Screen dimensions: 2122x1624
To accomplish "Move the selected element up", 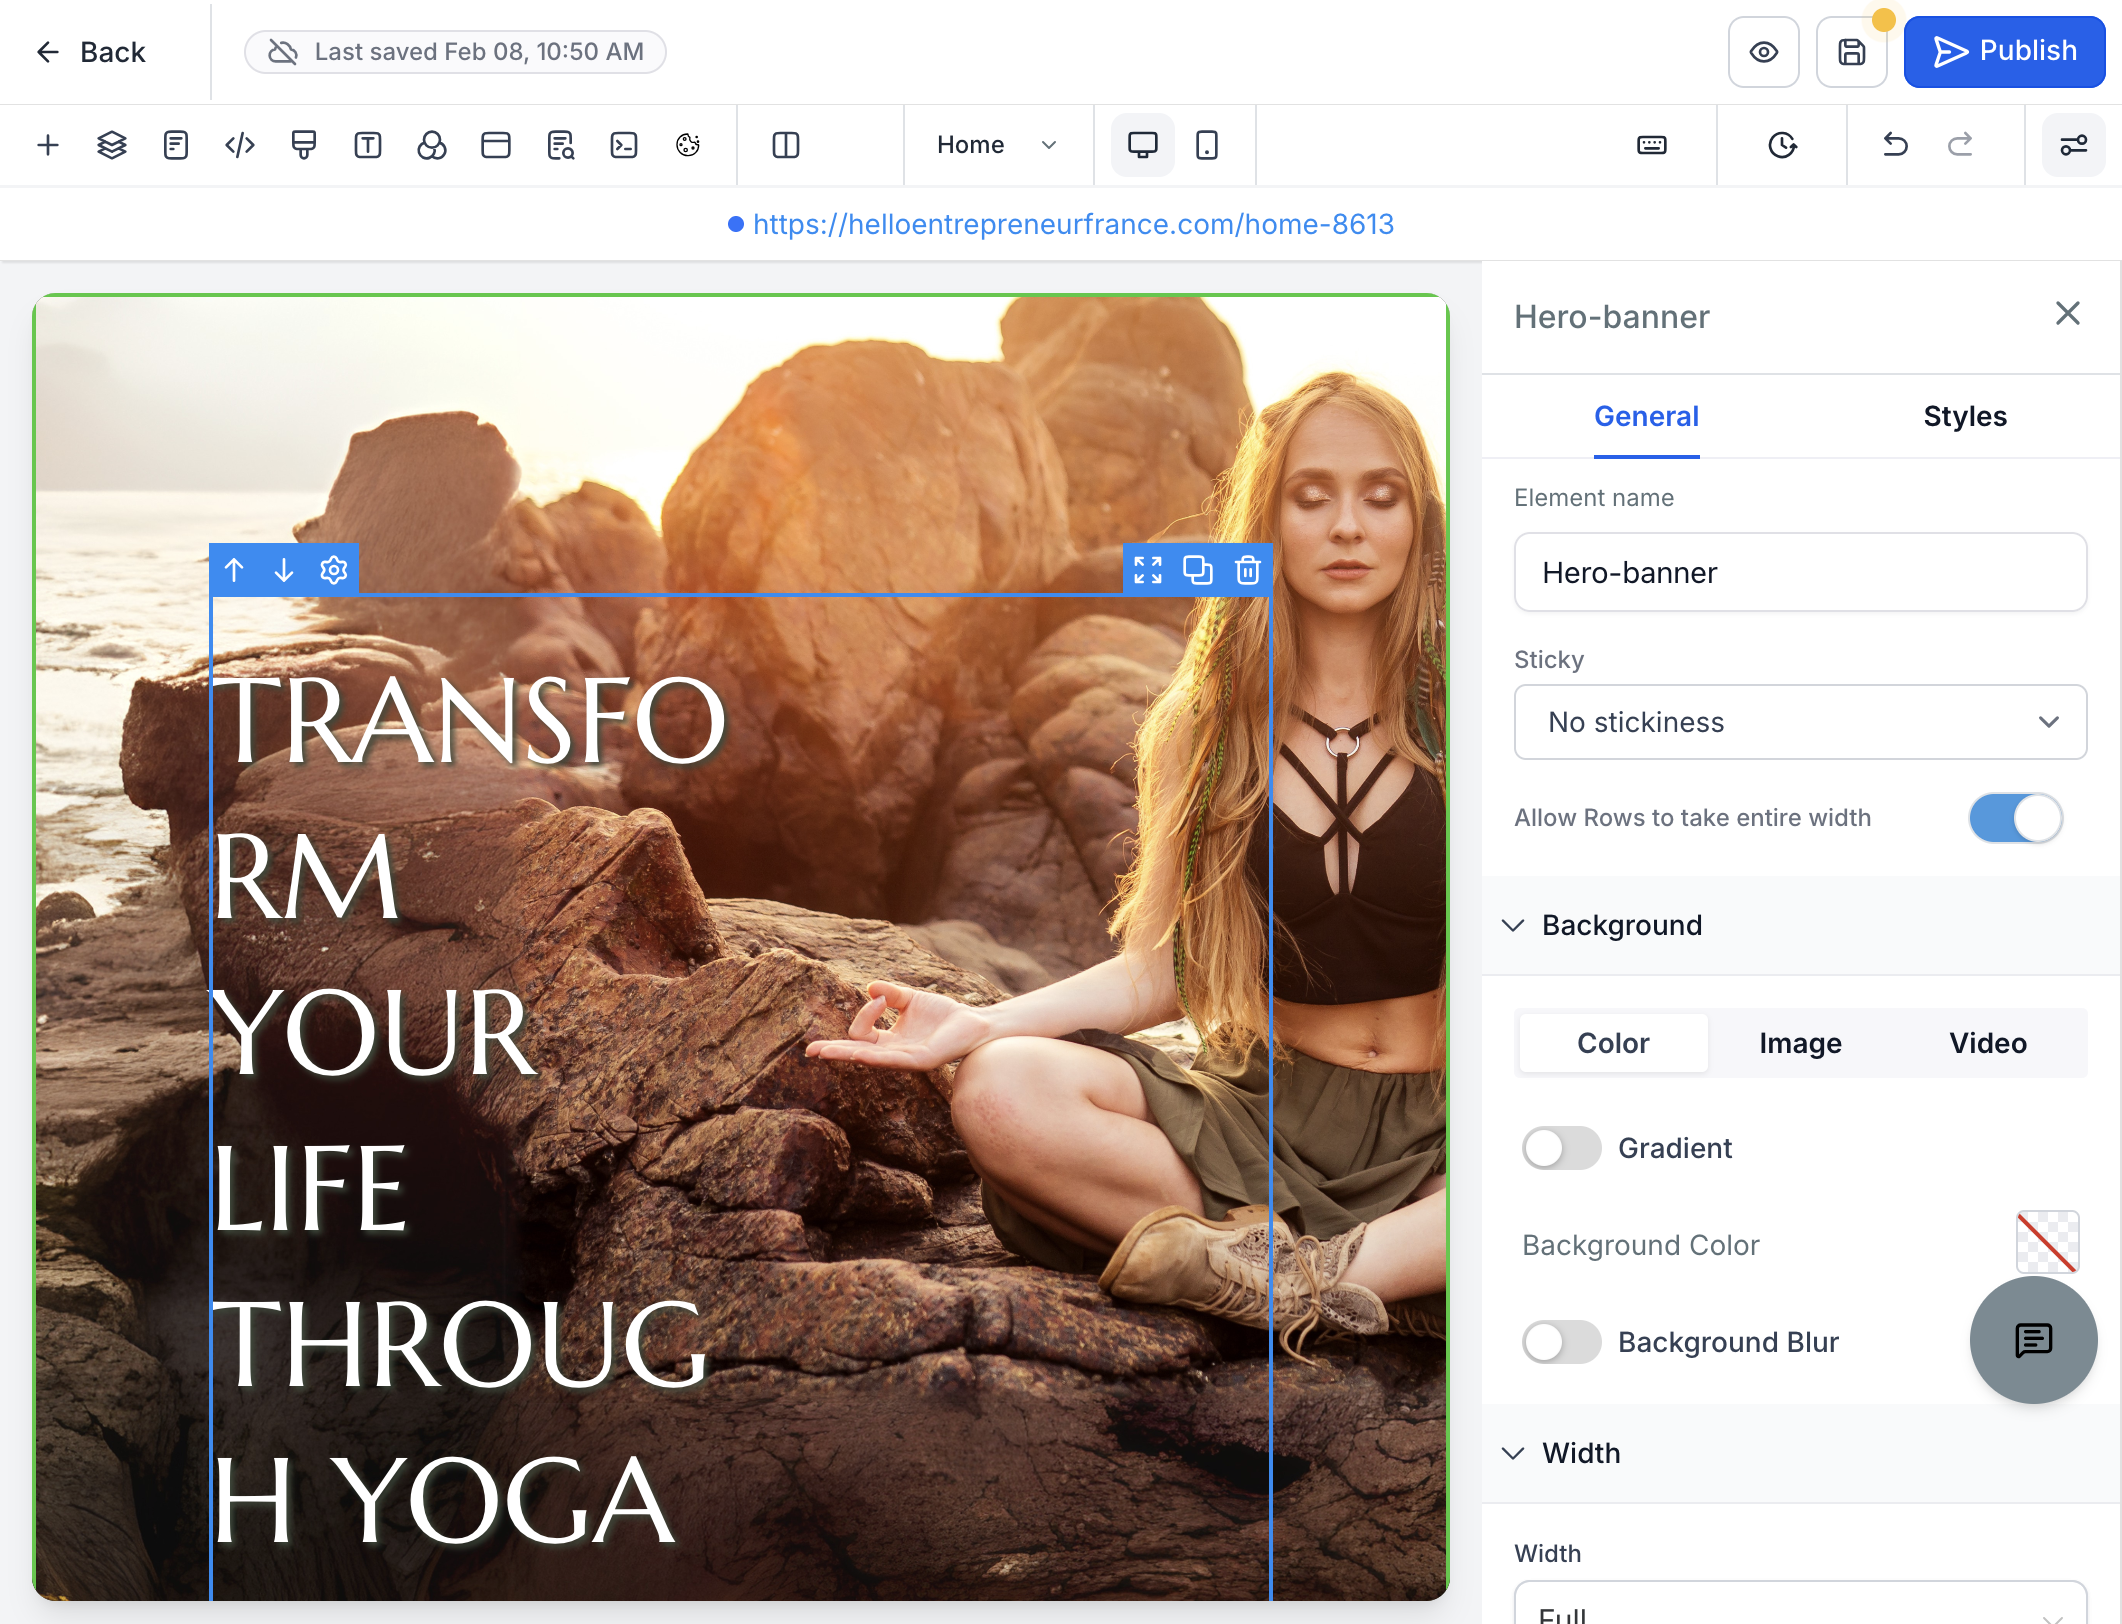I will [234, 570].
